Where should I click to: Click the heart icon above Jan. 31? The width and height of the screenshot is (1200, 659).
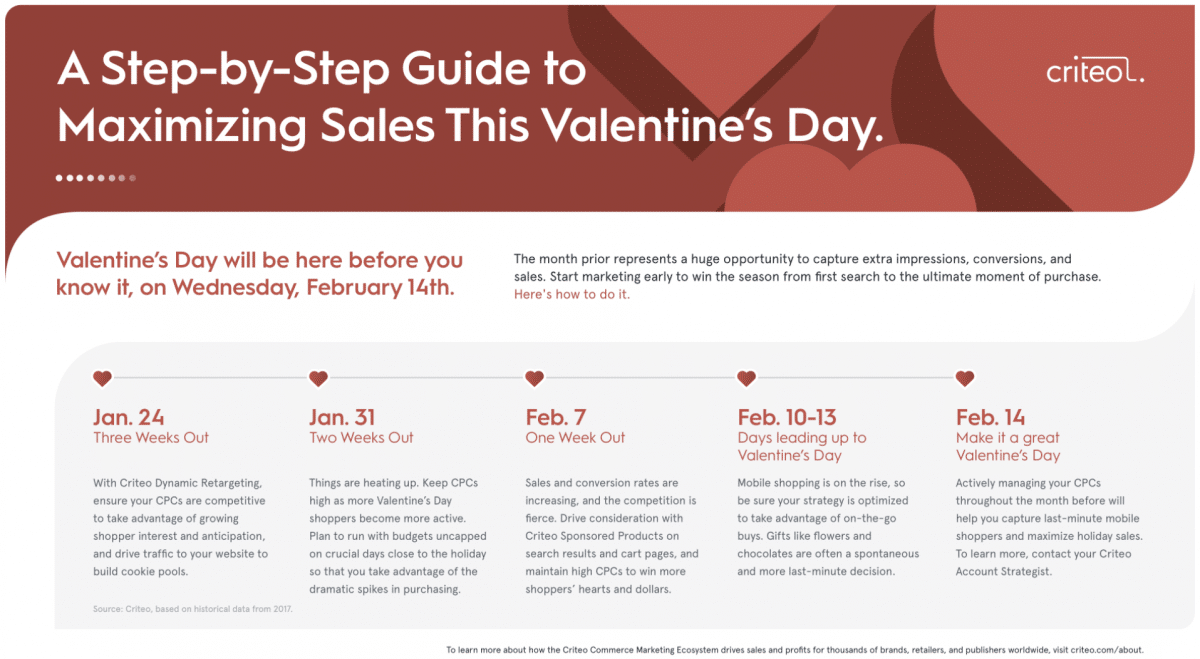click(x=318, y=378)
